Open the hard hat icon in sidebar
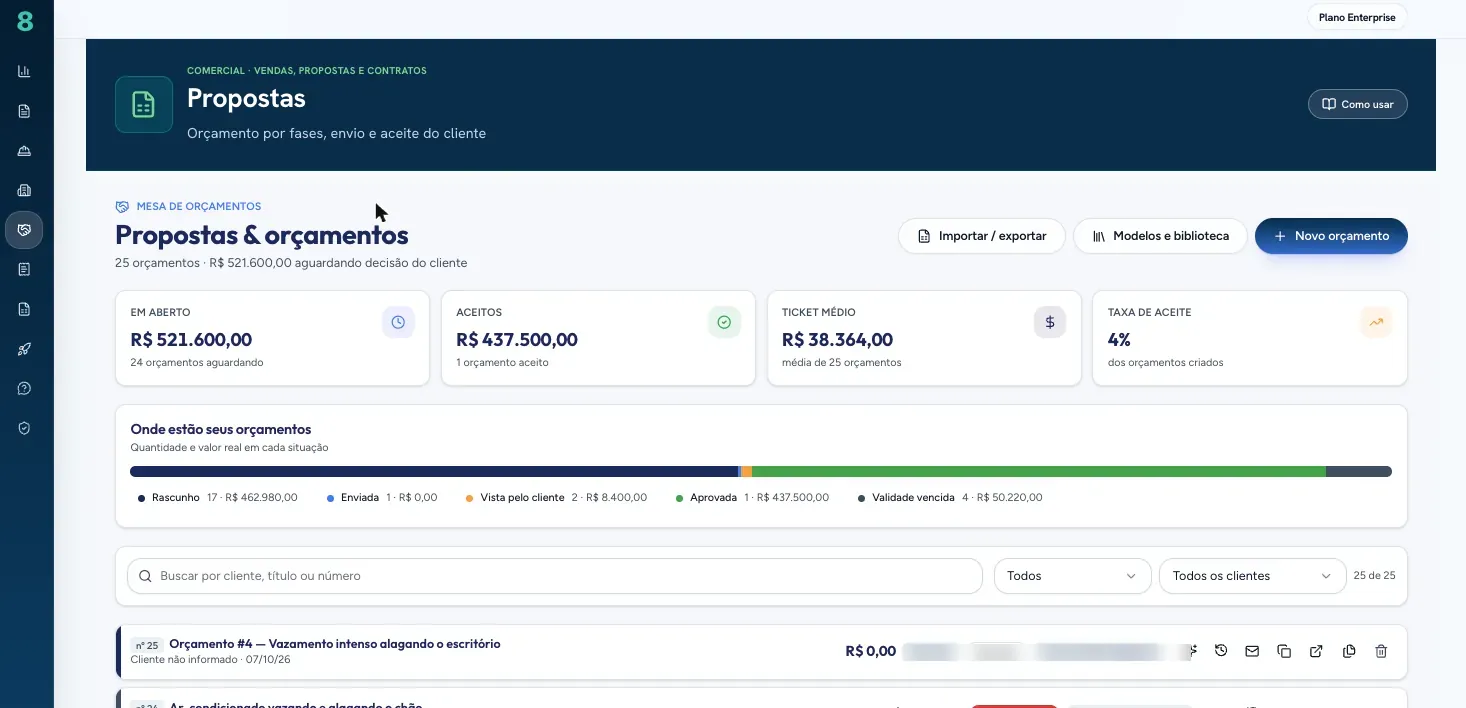 point(24,151)
